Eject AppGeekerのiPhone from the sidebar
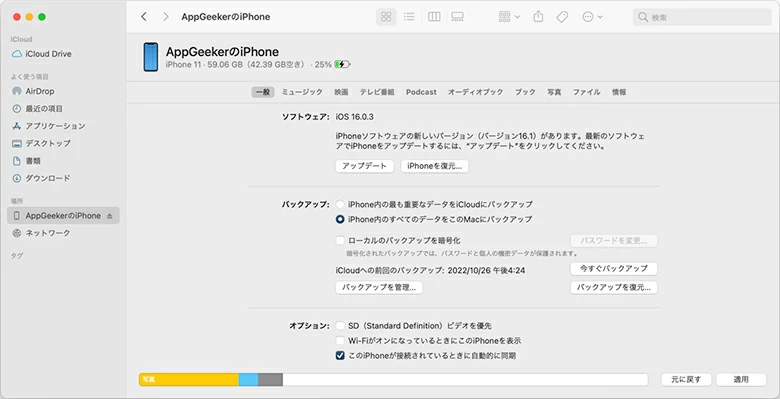 pyautogui.click(x=109, y=216)
